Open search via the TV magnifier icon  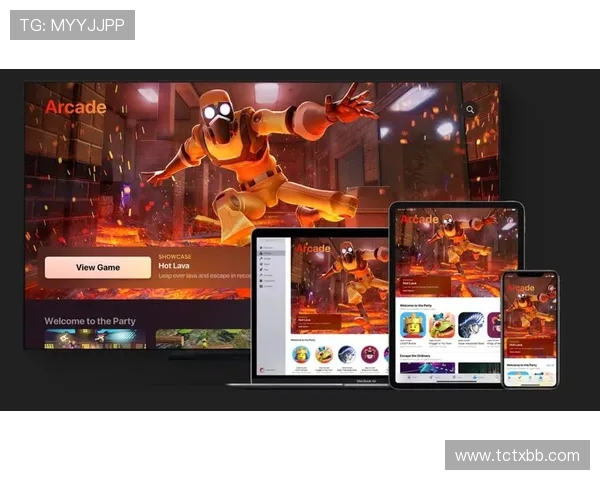[x=470, y=110]
